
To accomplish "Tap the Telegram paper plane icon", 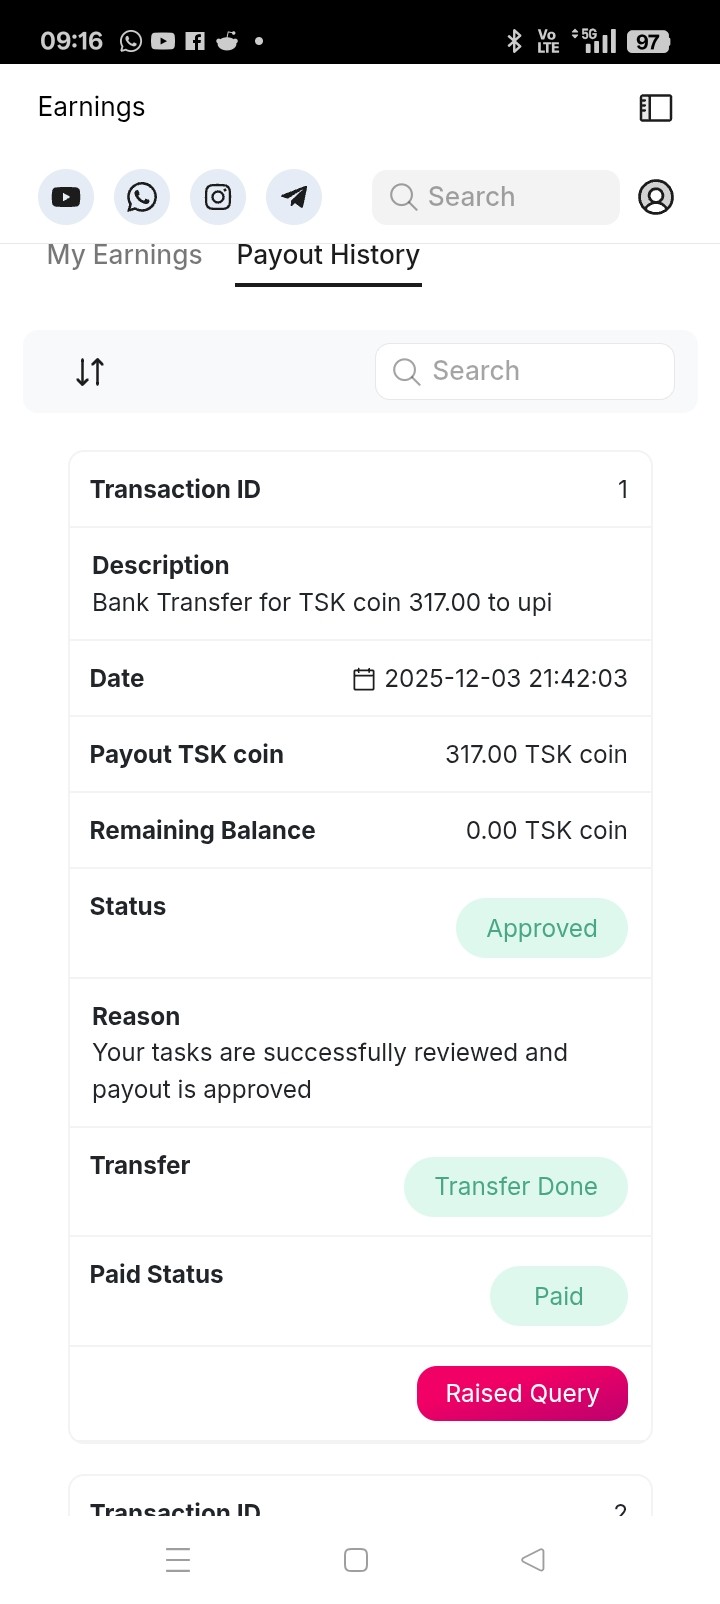I will pos(294,197).
